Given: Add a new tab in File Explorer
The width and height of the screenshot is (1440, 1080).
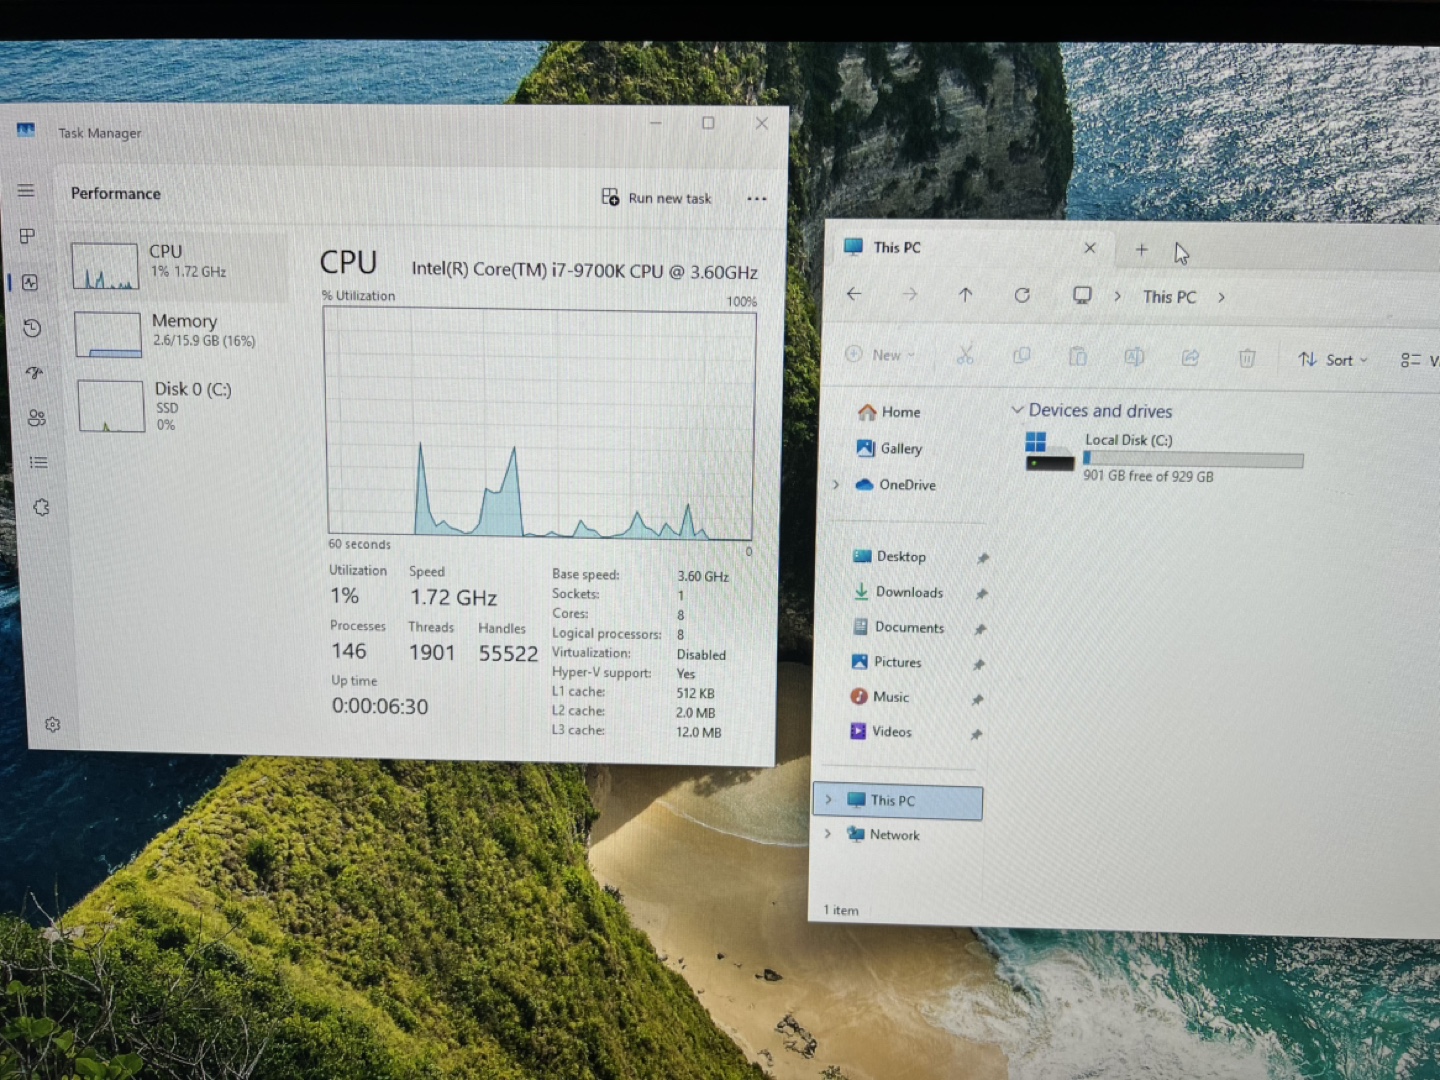Looking at the screenshot, I should pos(1141,249).
